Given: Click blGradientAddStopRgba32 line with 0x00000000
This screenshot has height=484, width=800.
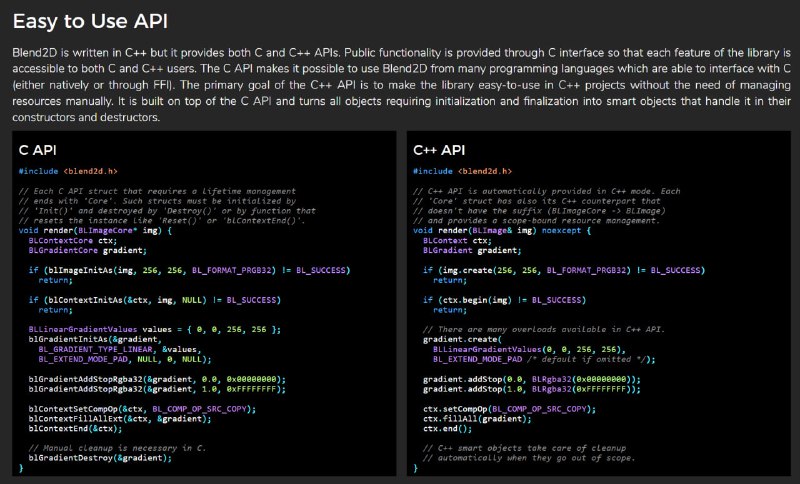Looking at the screenshot, I should click(157, 379).
